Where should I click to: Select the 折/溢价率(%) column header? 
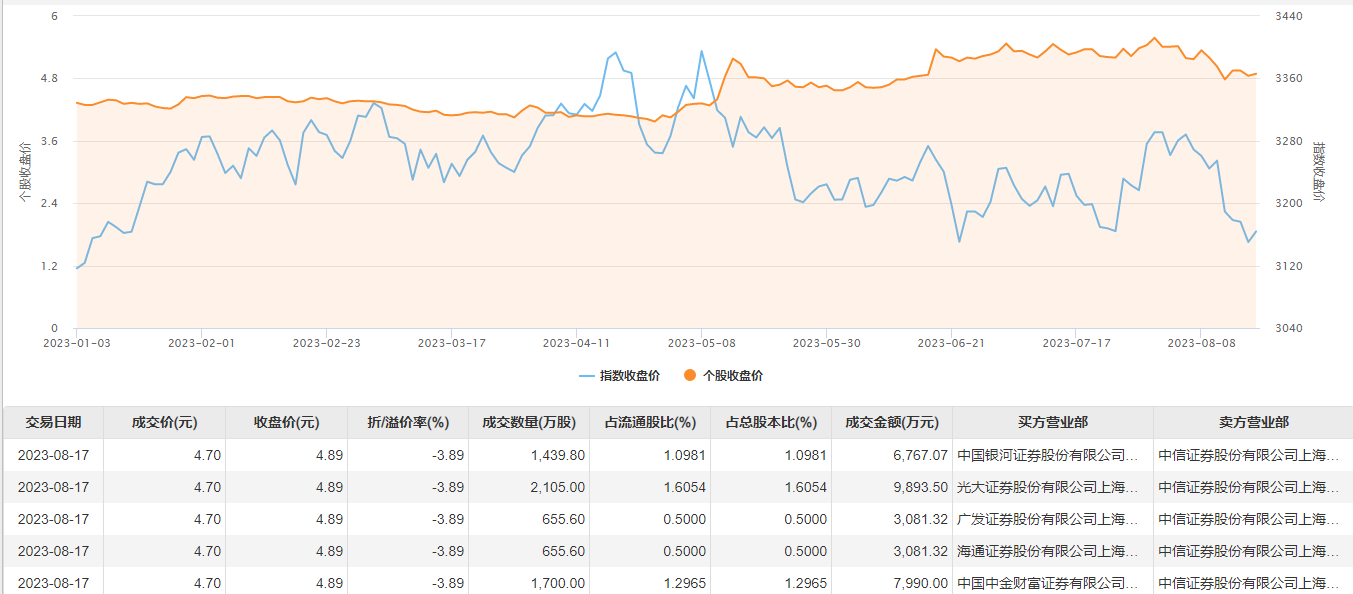coord(407,423)
